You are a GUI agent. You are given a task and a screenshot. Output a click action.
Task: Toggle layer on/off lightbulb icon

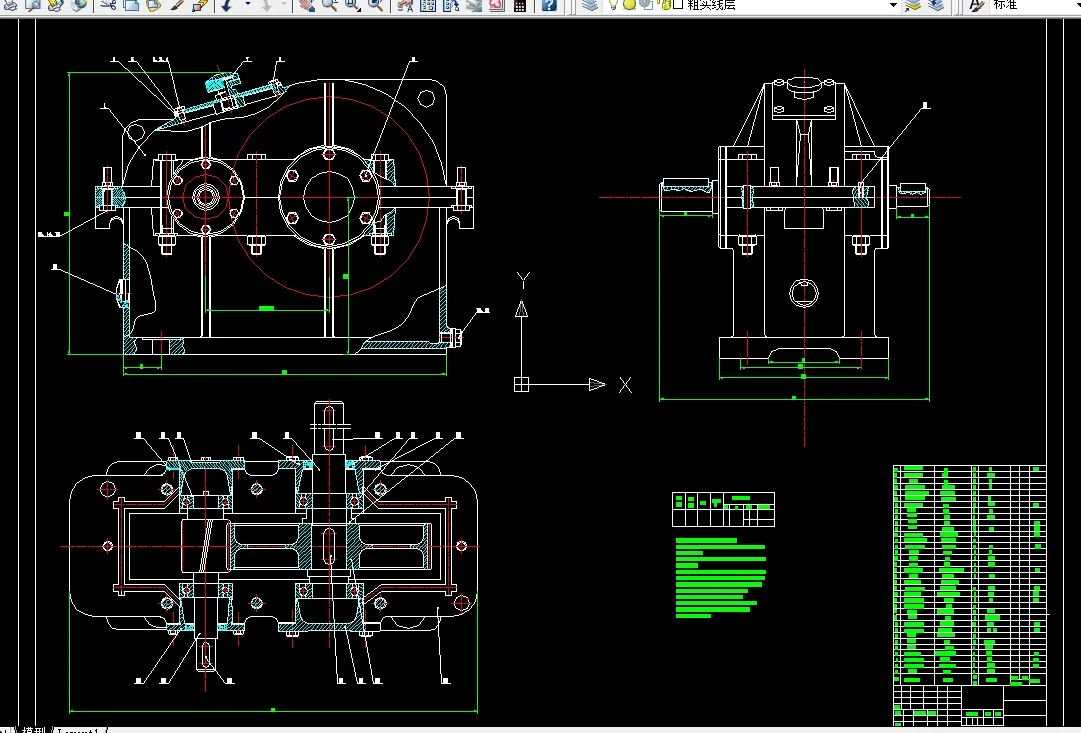tap(614, 5)
